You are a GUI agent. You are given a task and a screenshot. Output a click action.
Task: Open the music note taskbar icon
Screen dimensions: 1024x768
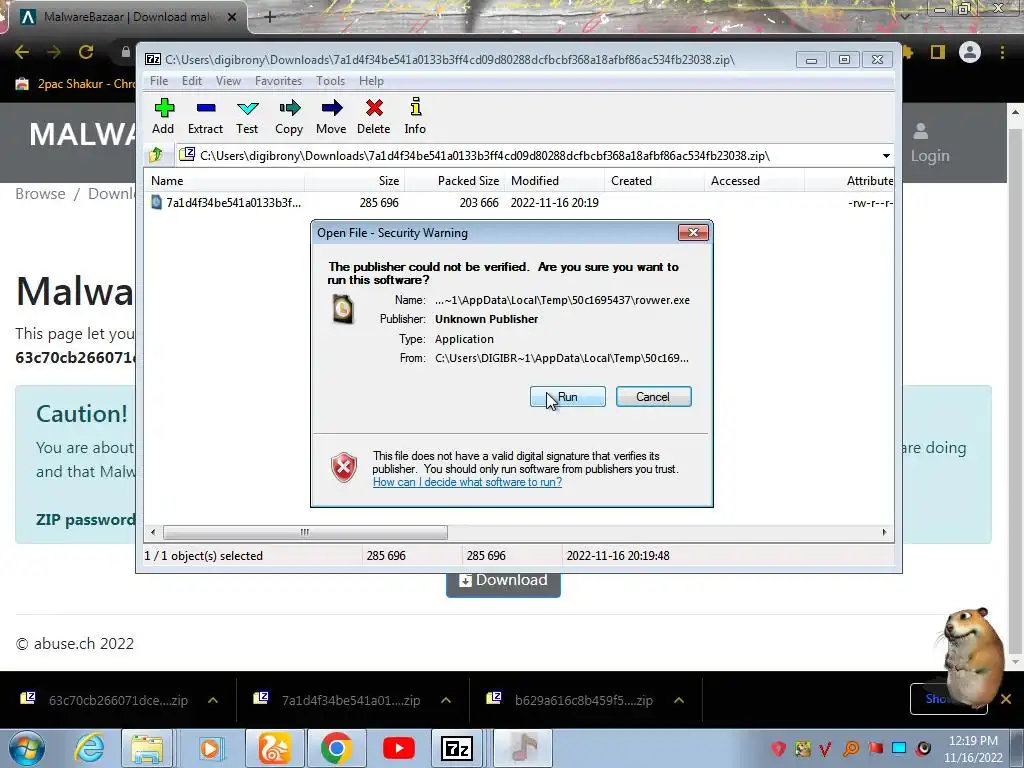(x=522, y=748)
